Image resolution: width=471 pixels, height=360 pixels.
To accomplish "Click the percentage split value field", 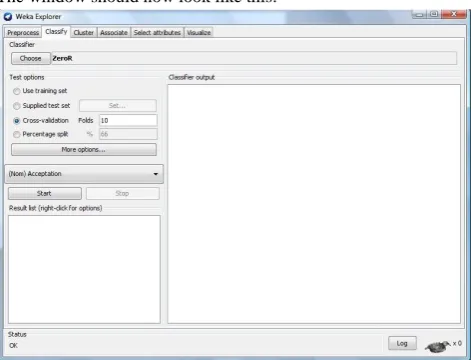I will (x=128, y=134).
